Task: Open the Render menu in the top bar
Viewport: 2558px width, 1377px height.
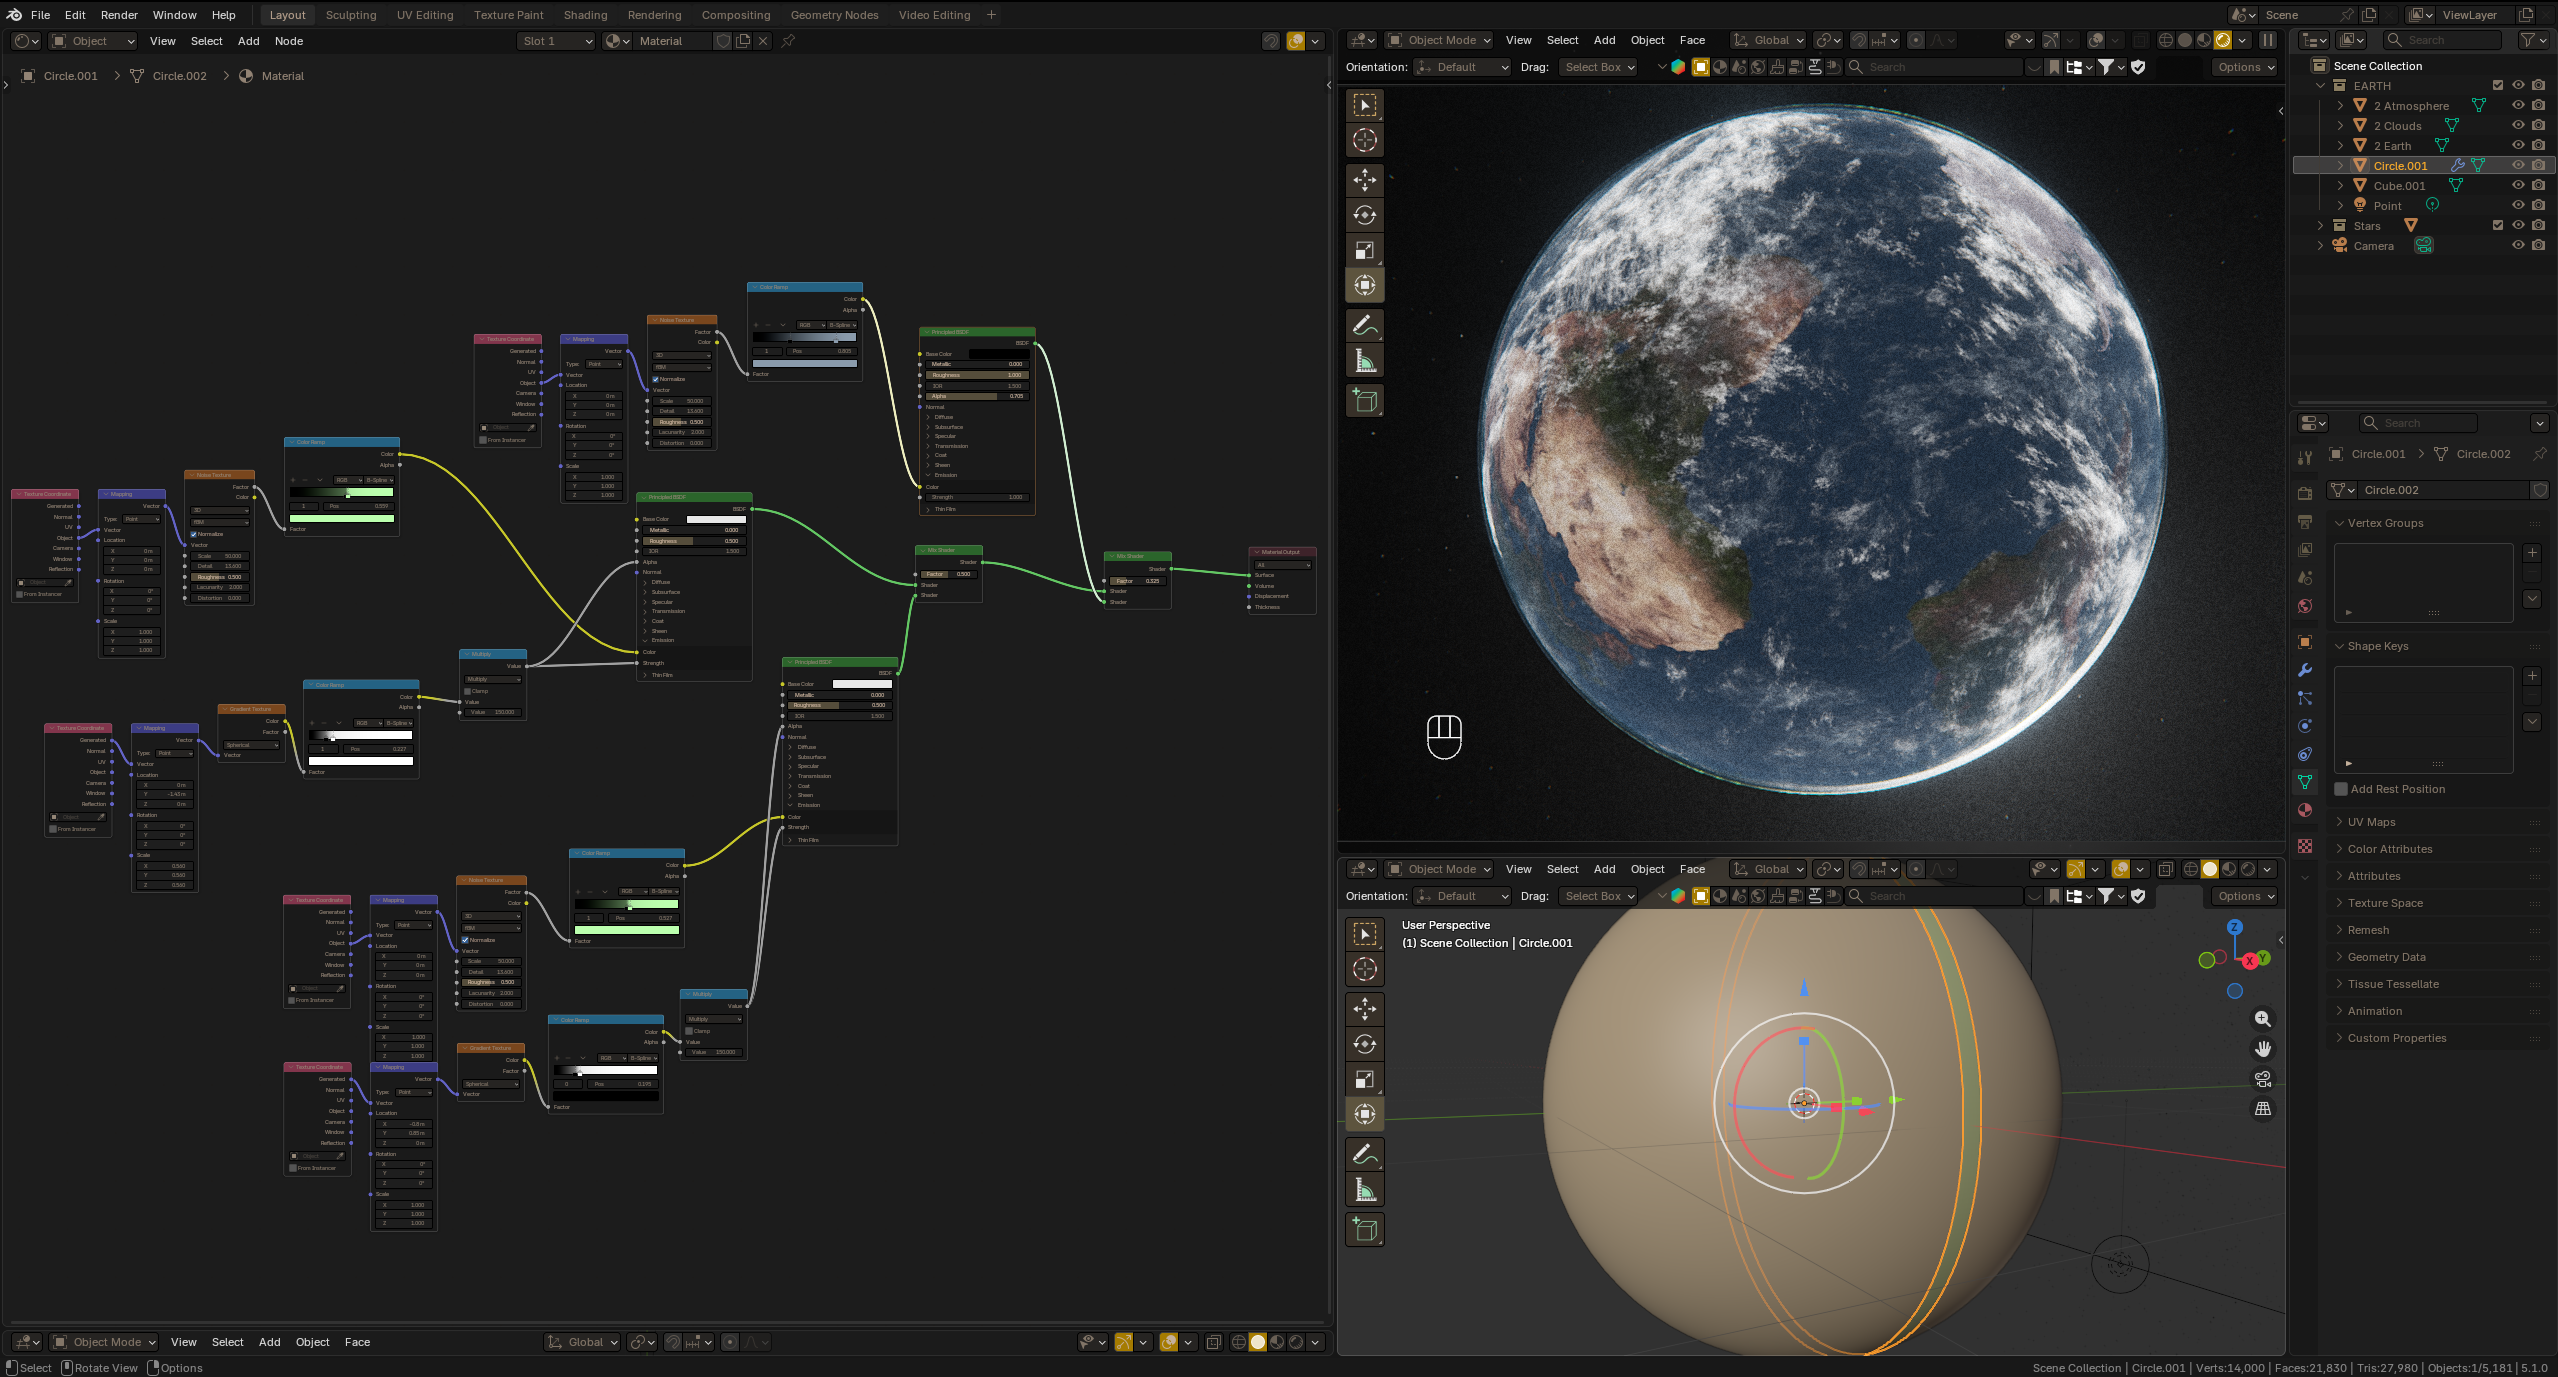Action: coord(119,15)
